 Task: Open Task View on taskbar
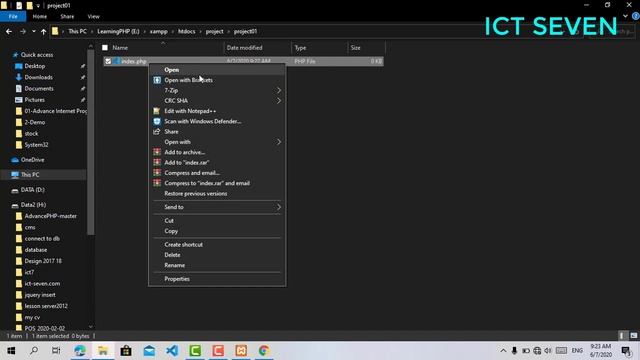[56, 351]
